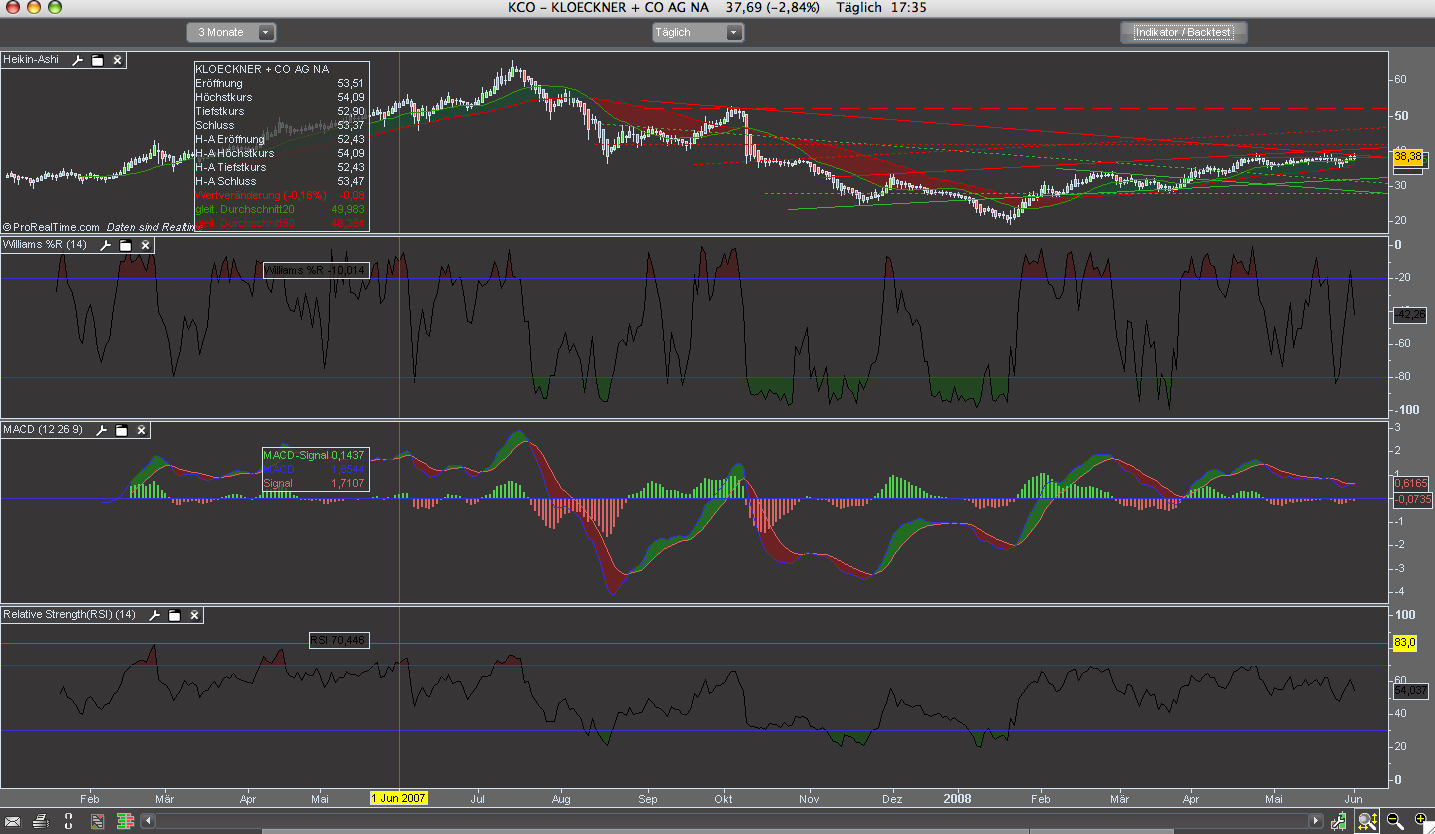1435x834 pixels.
Task: Click the red-green horizontal bars icon
Action: point(126,821)
